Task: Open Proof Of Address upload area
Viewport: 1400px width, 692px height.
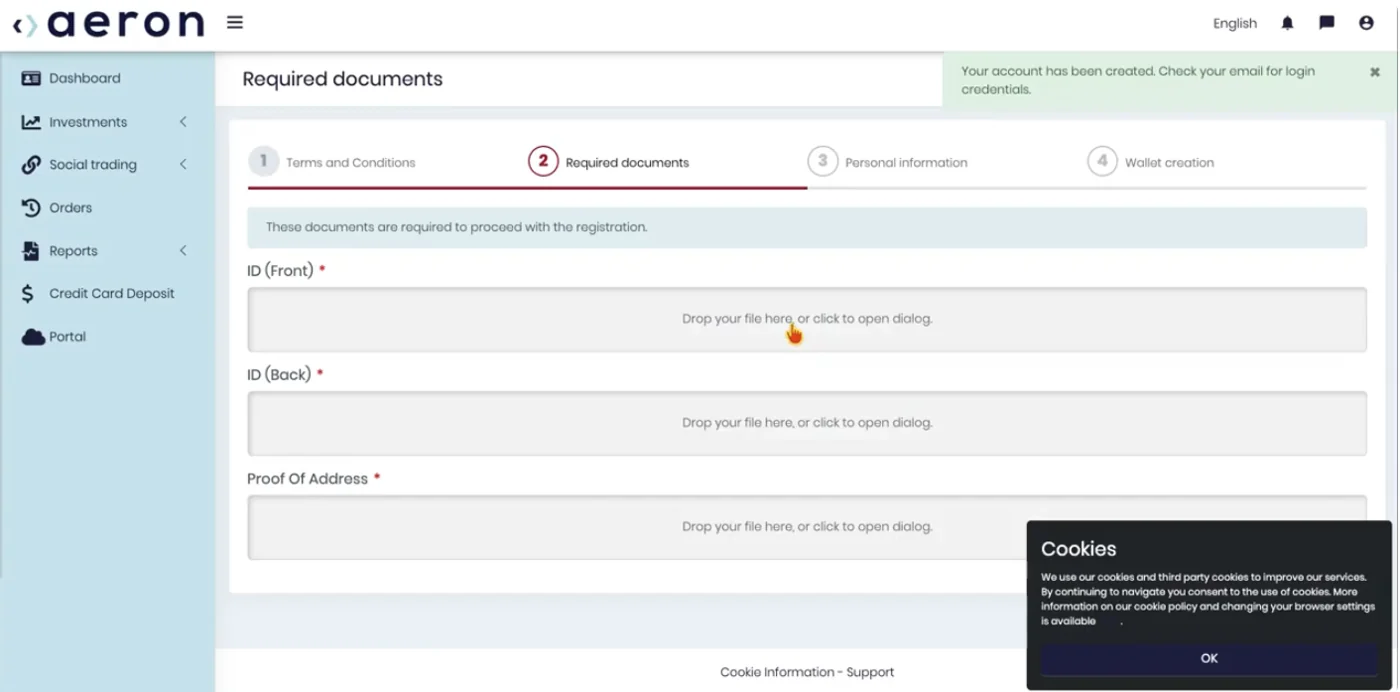Action: 807,527
